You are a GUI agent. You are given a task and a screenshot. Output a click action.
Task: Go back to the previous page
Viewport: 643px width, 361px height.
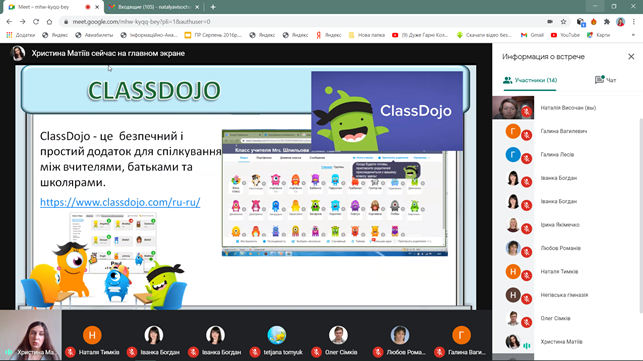(x=9, y=22)
